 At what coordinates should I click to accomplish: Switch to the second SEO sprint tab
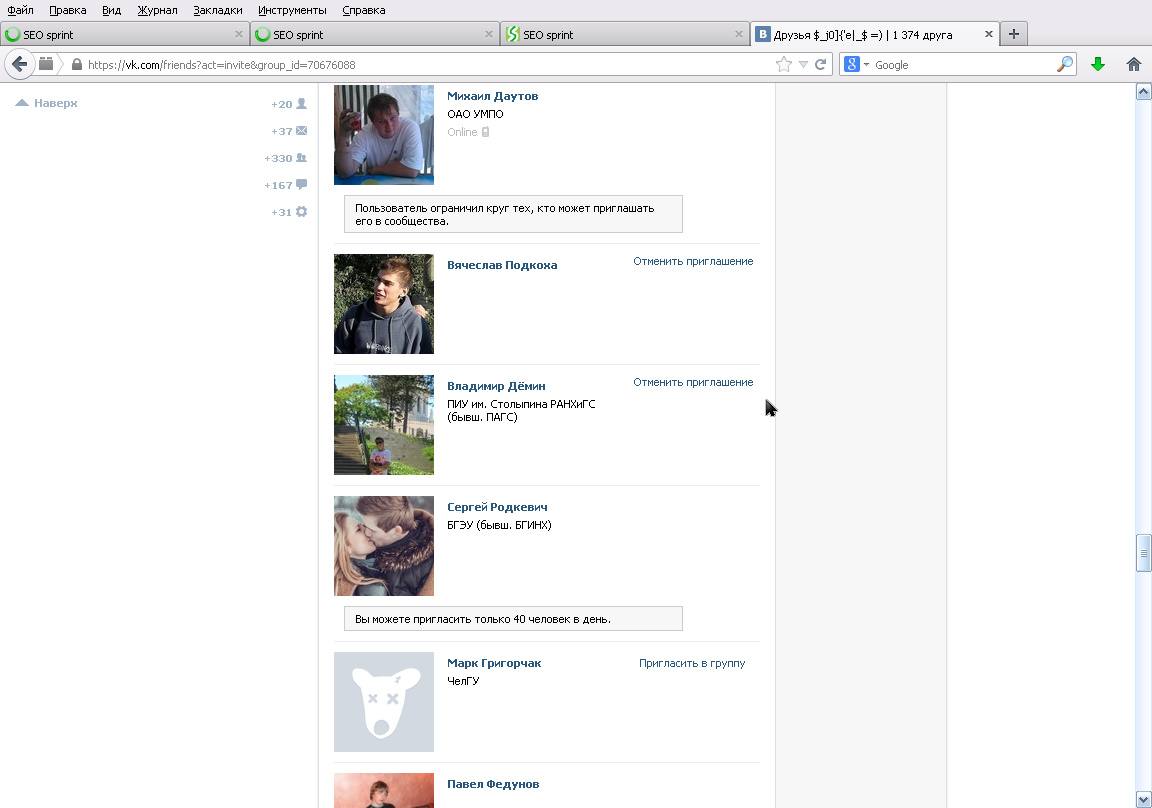(374, 35)
